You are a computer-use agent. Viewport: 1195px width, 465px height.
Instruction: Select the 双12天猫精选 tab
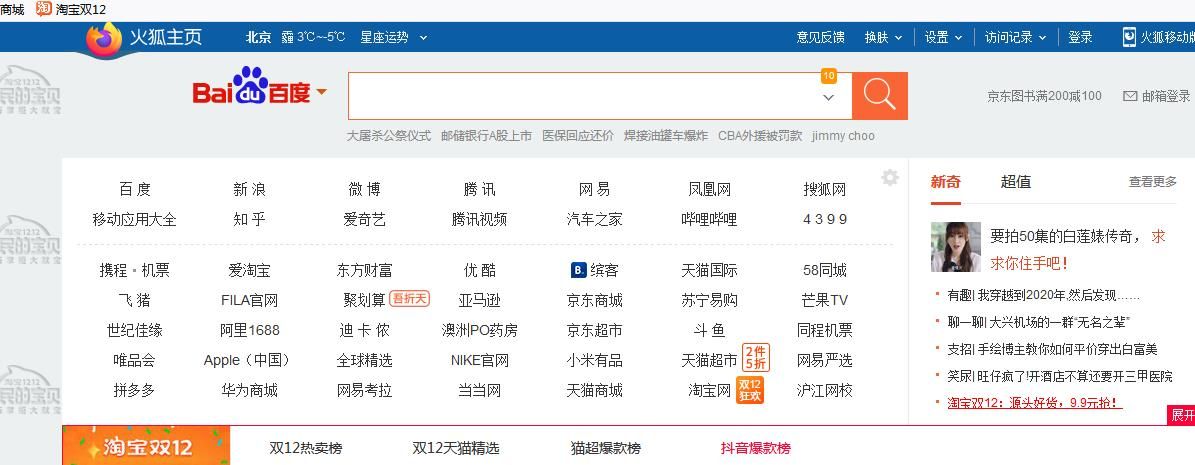coord(456,448)
